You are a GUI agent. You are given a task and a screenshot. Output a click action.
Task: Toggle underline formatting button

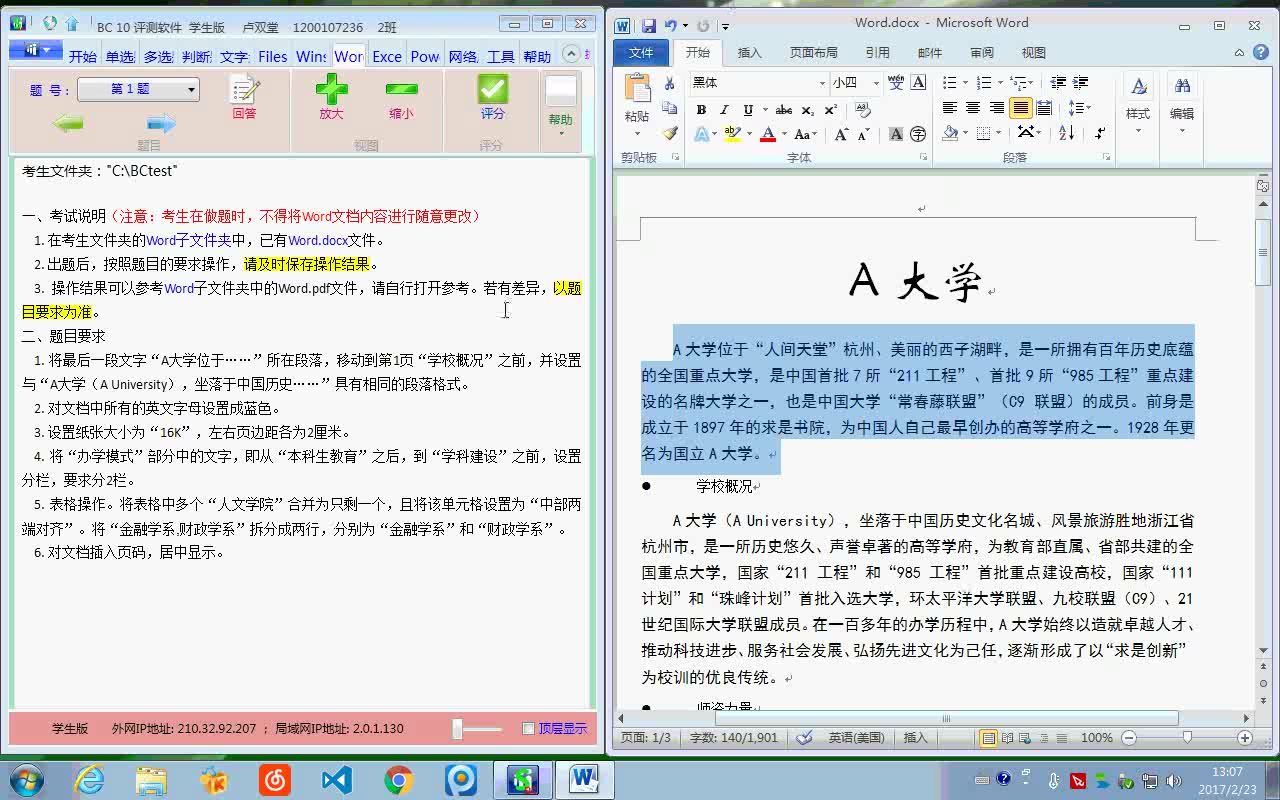point(747,109)
